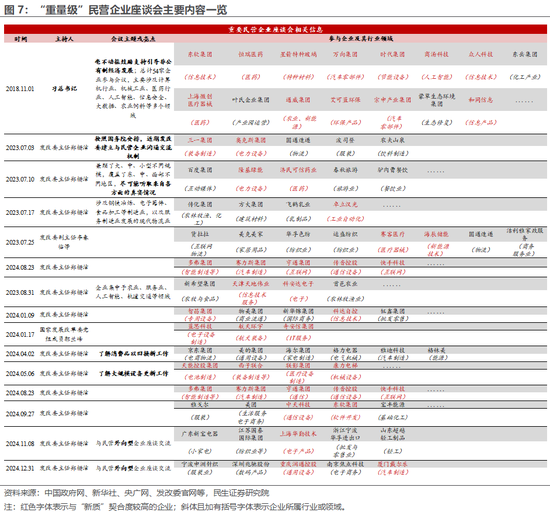
Task: Click the 2024.12.31 date cell
Action: click(x=20, y=468)
